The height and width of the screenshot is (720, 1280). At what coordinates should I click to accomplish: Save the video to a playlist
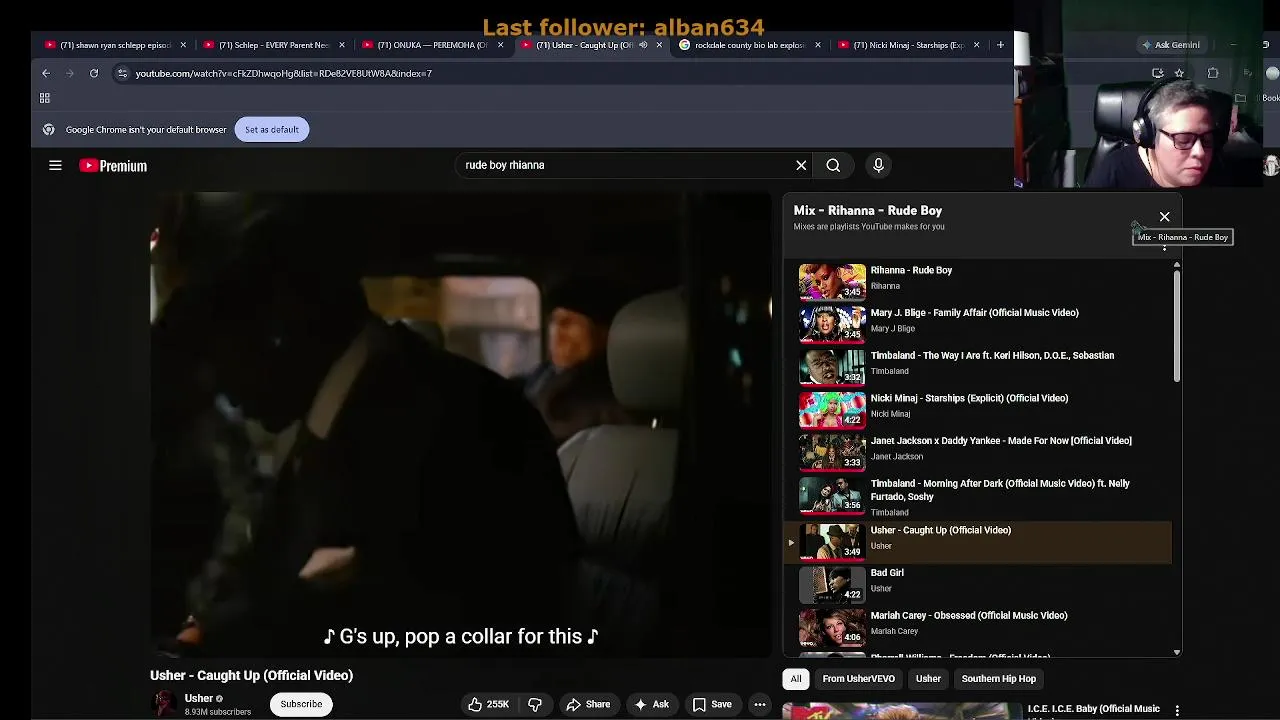(x=712, y=704)
